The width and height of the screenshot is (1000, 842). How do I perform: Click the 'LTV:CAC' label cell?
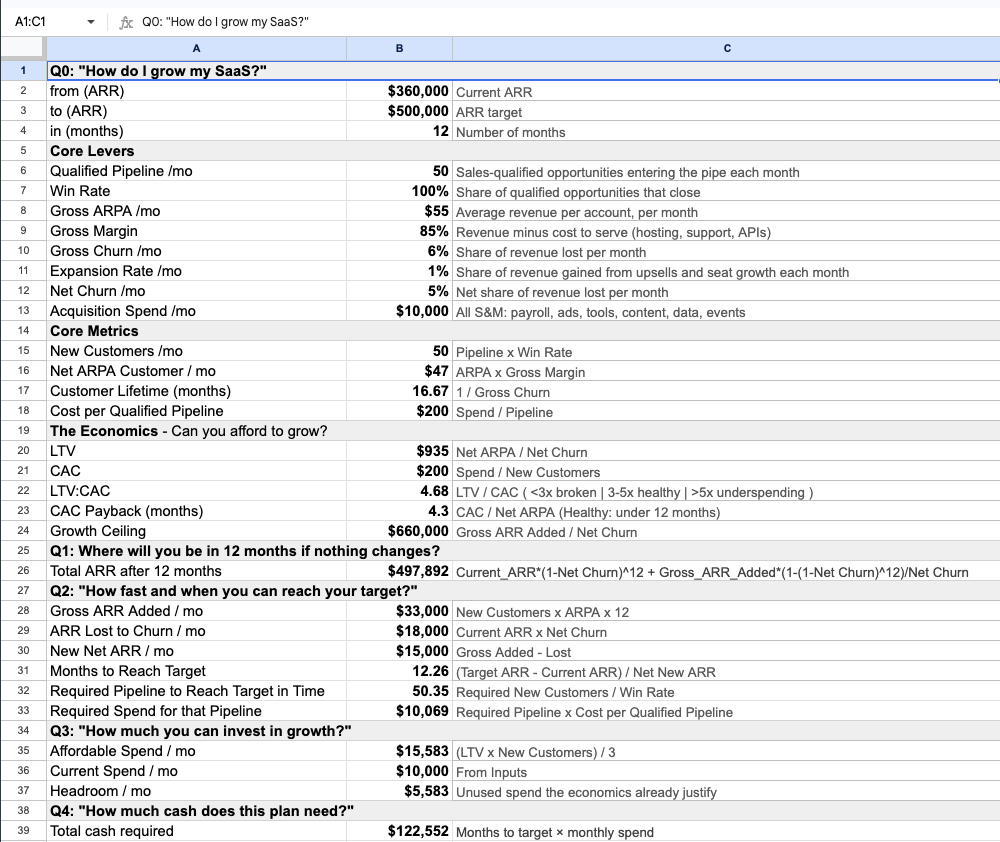point(196,491)
